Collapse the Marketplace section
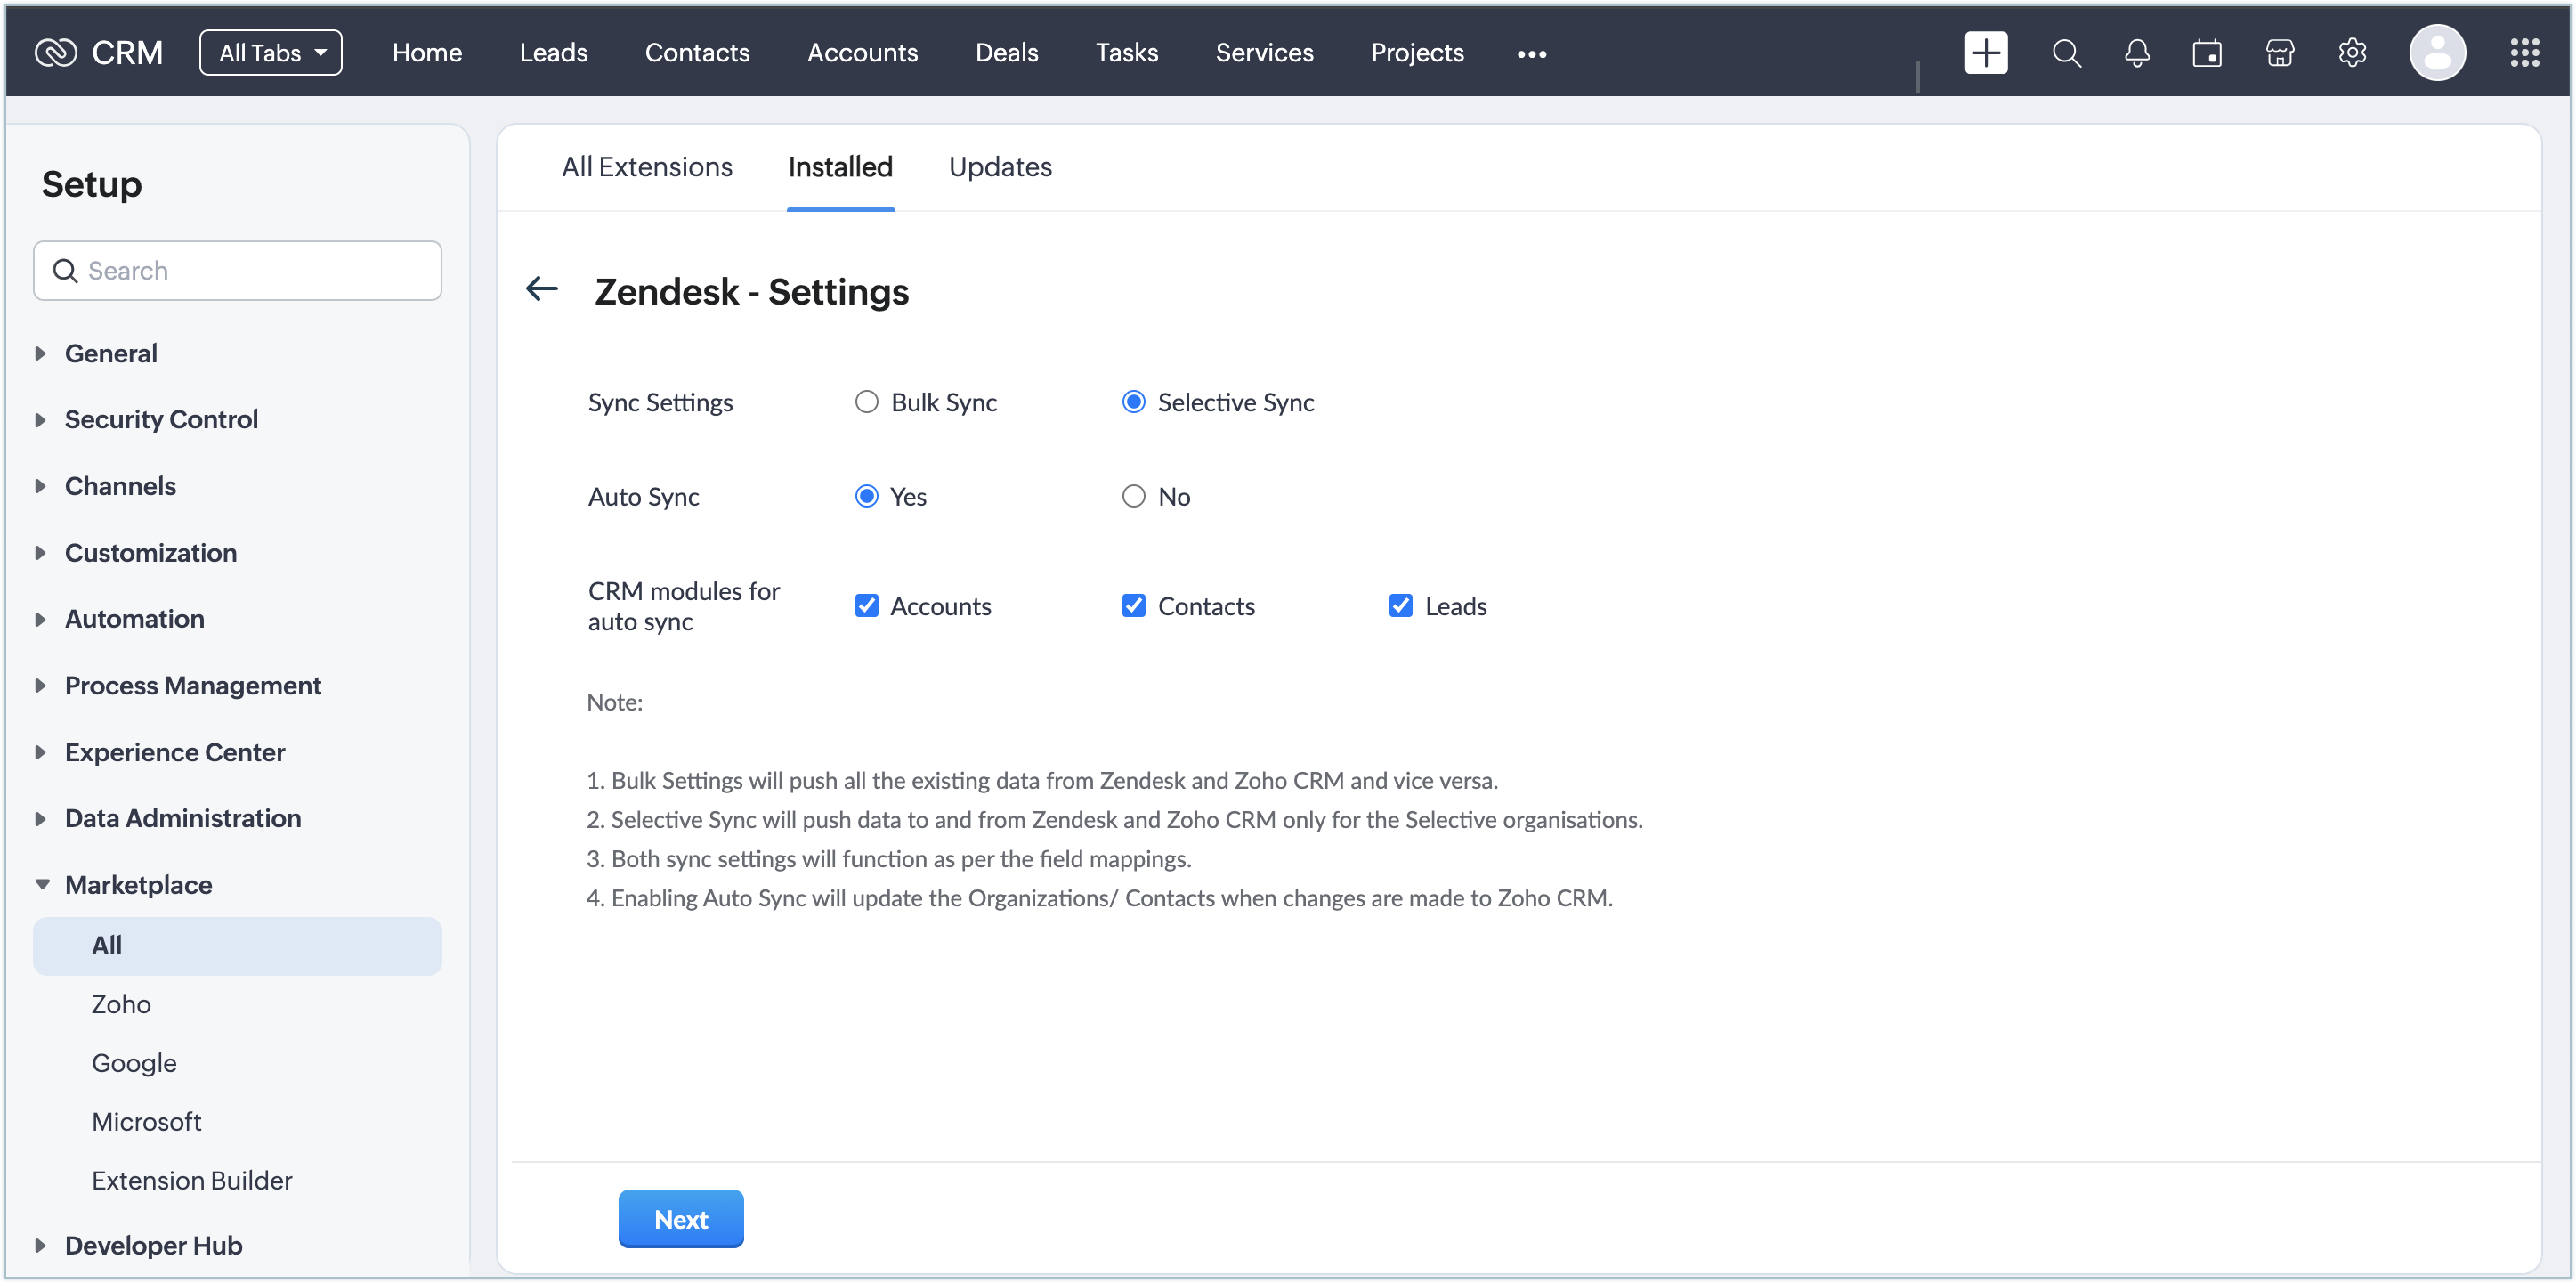2576x1283 pixels. tap(138, 884)
